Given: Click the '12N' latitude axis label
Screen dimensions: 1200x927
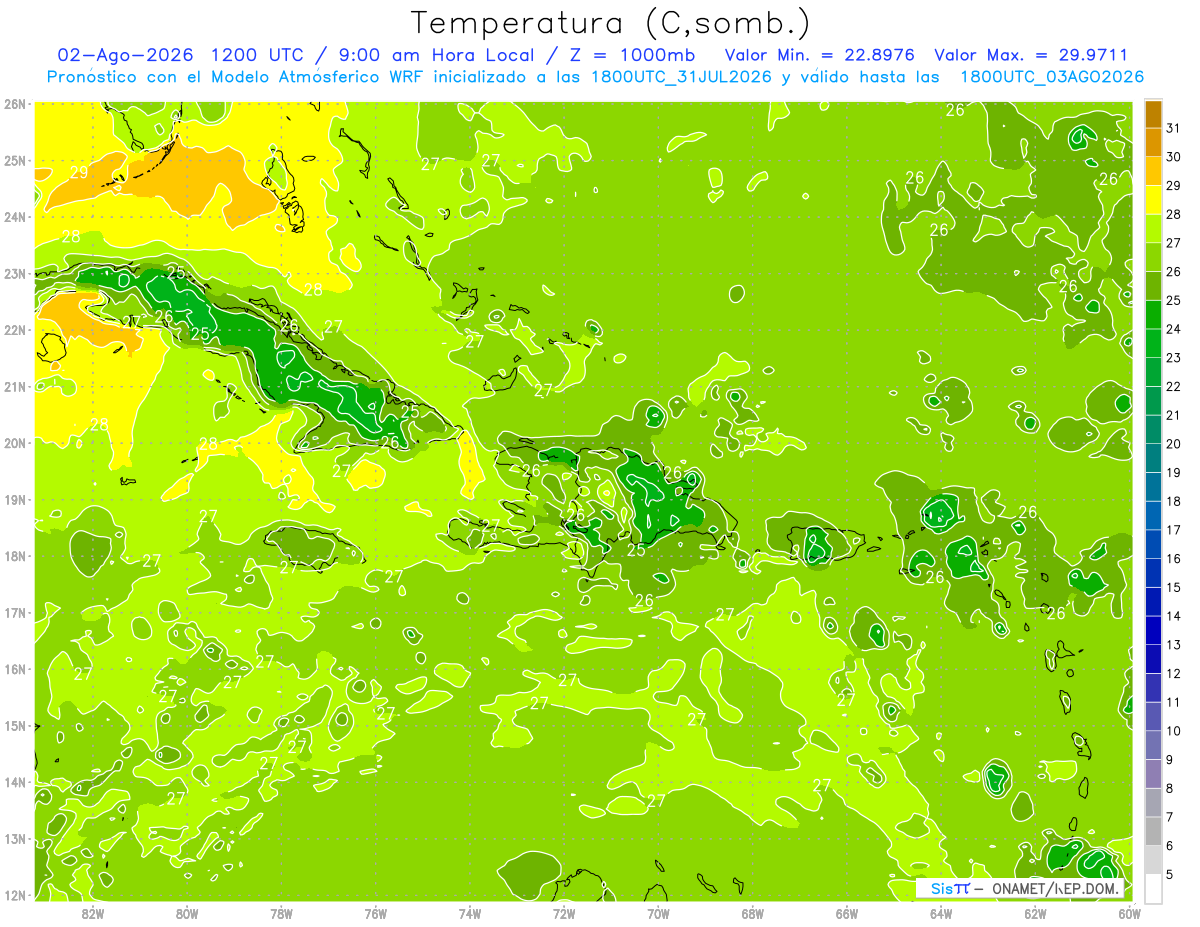Looking at the screenshot, I should tap(15, 895).
